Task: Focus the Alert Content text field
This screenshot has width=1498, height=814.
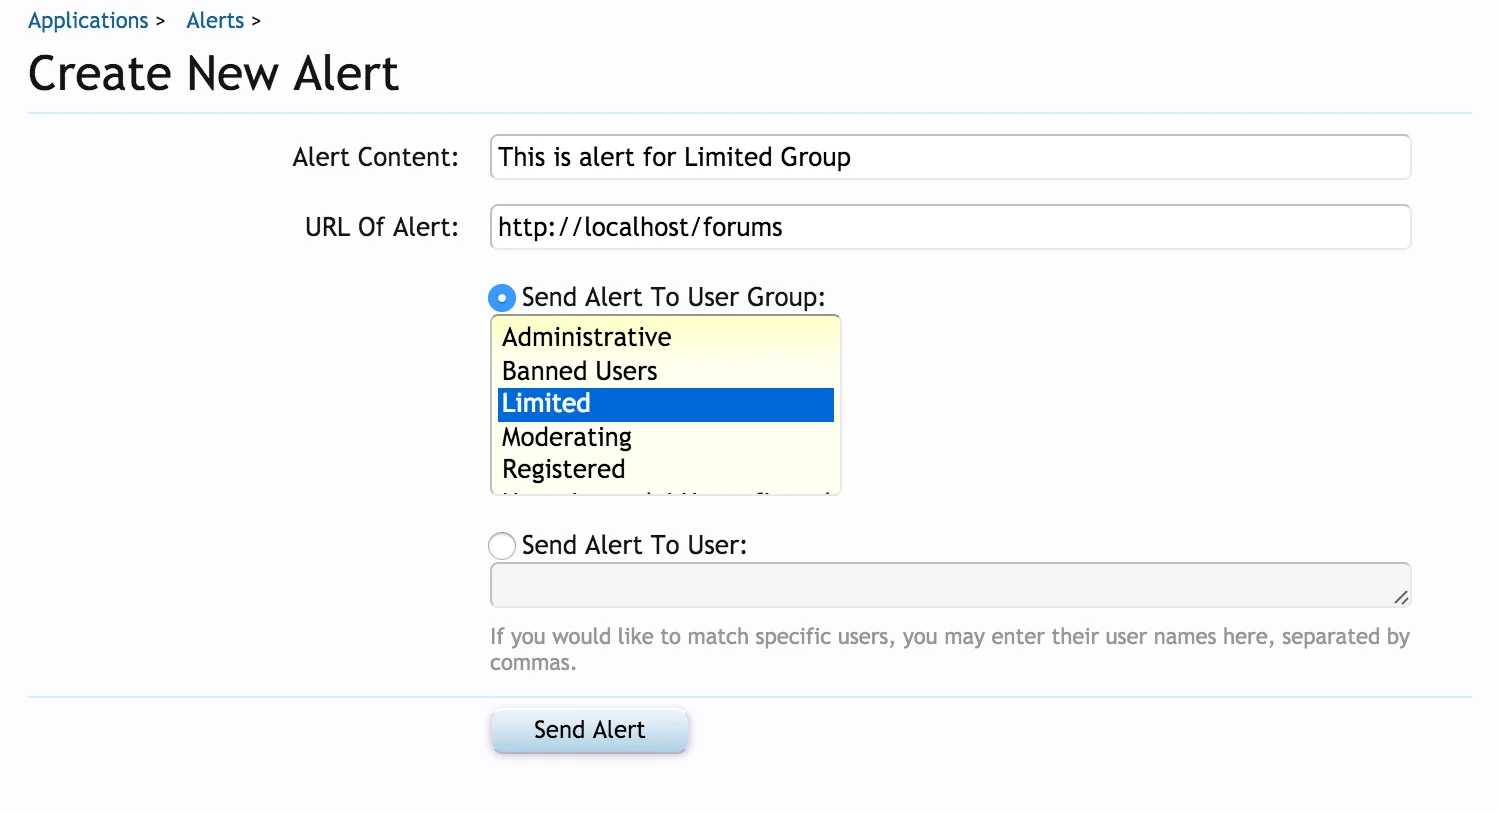Action: point(950,157)
